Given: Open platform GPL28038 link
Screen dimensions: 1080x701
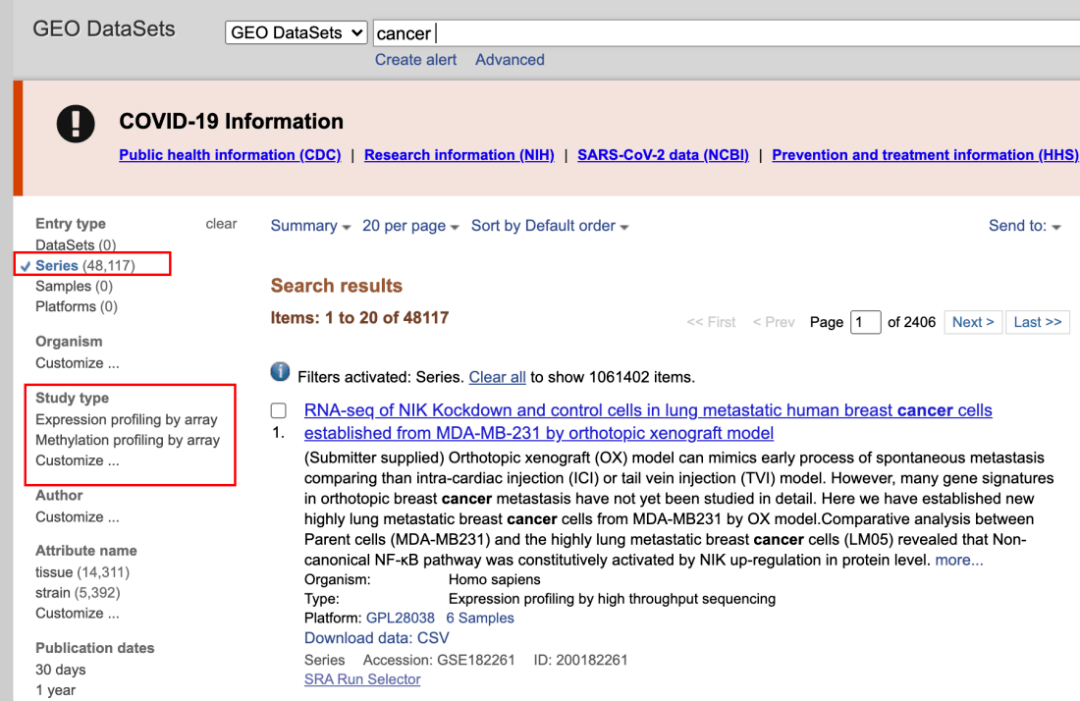Looking at the screenshot, I should [400, 618].
